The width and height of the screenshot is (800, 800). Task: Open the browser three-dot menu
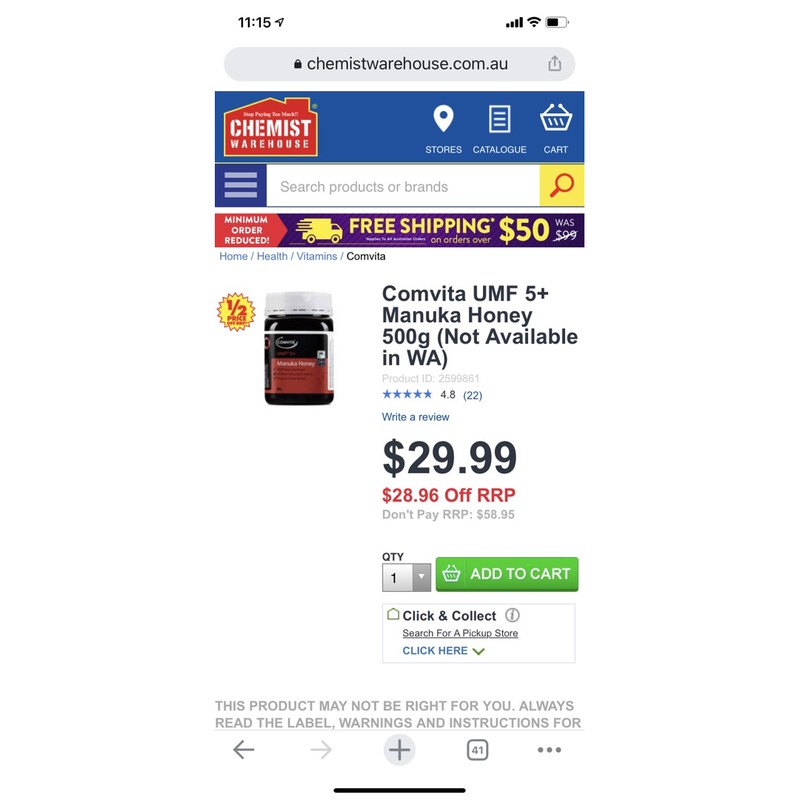549,749
